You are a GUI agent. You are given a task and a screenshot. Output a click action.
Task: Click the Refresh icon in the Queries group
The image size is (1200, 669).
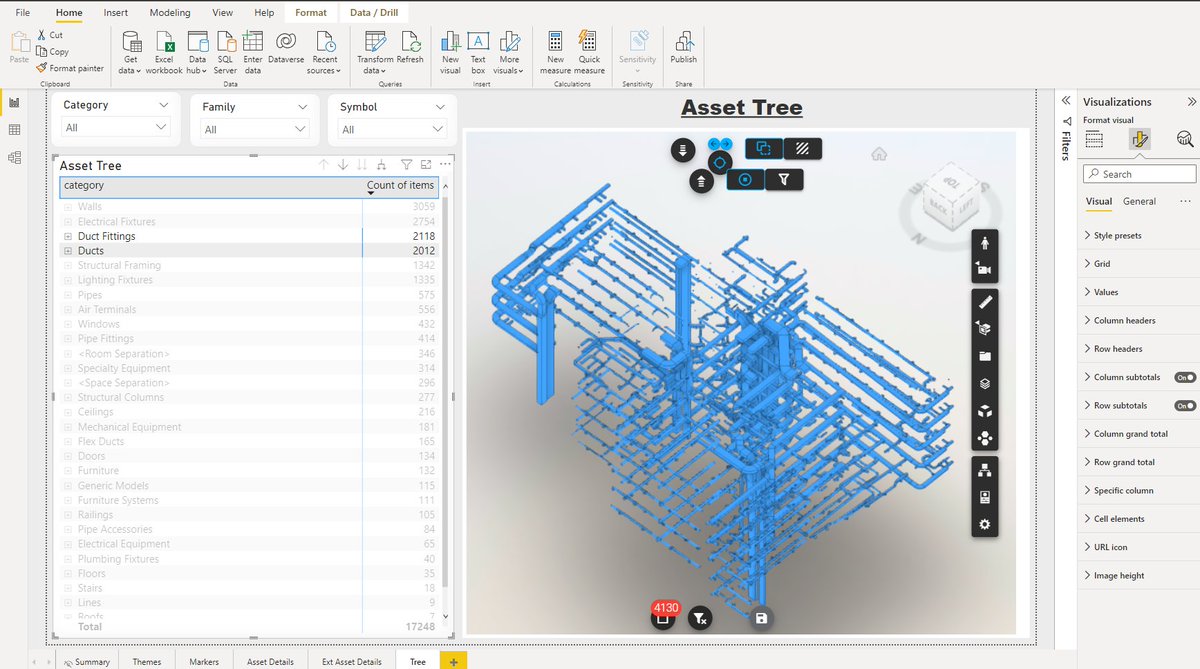click(x=410, y=48)
